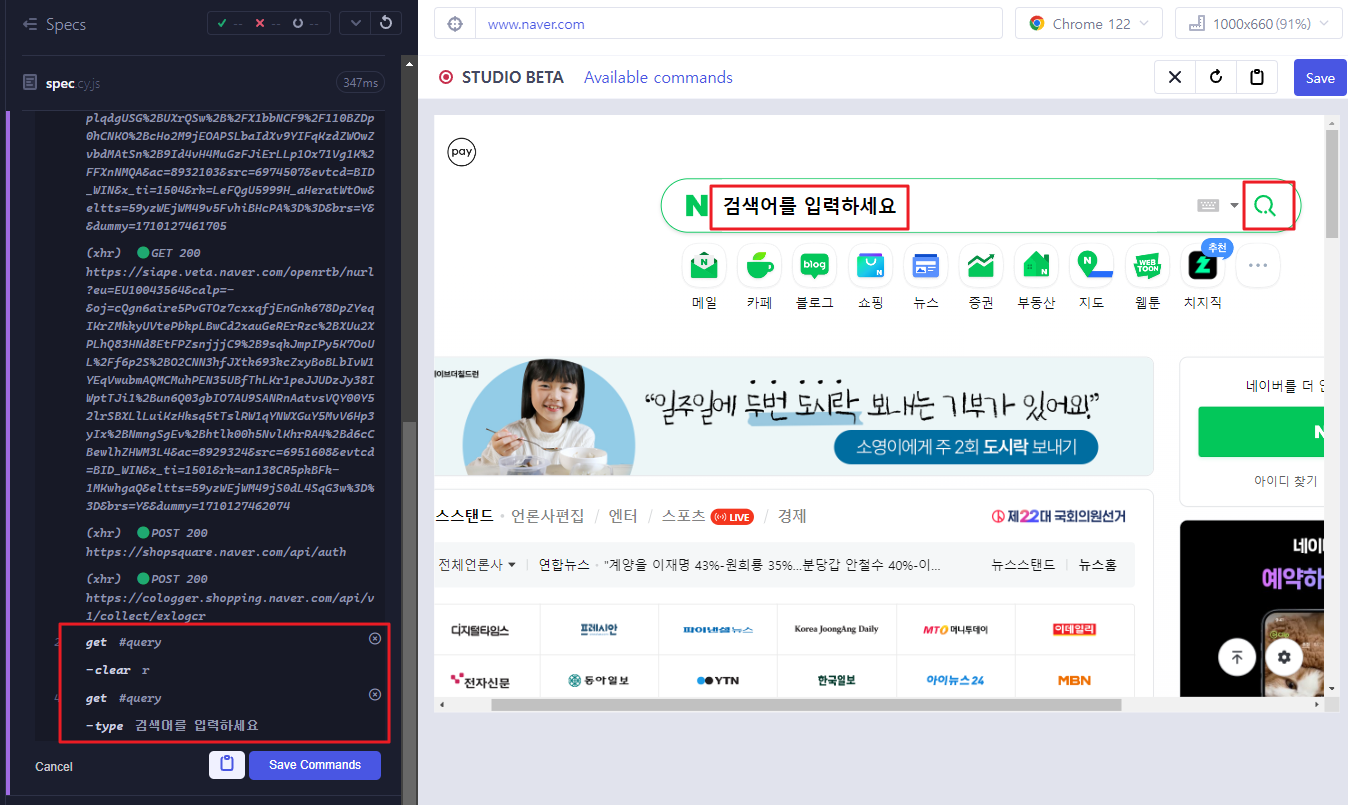Open the Korea JoongAng Daily logo
The image size is (1348, 805).
pos(836,629)
